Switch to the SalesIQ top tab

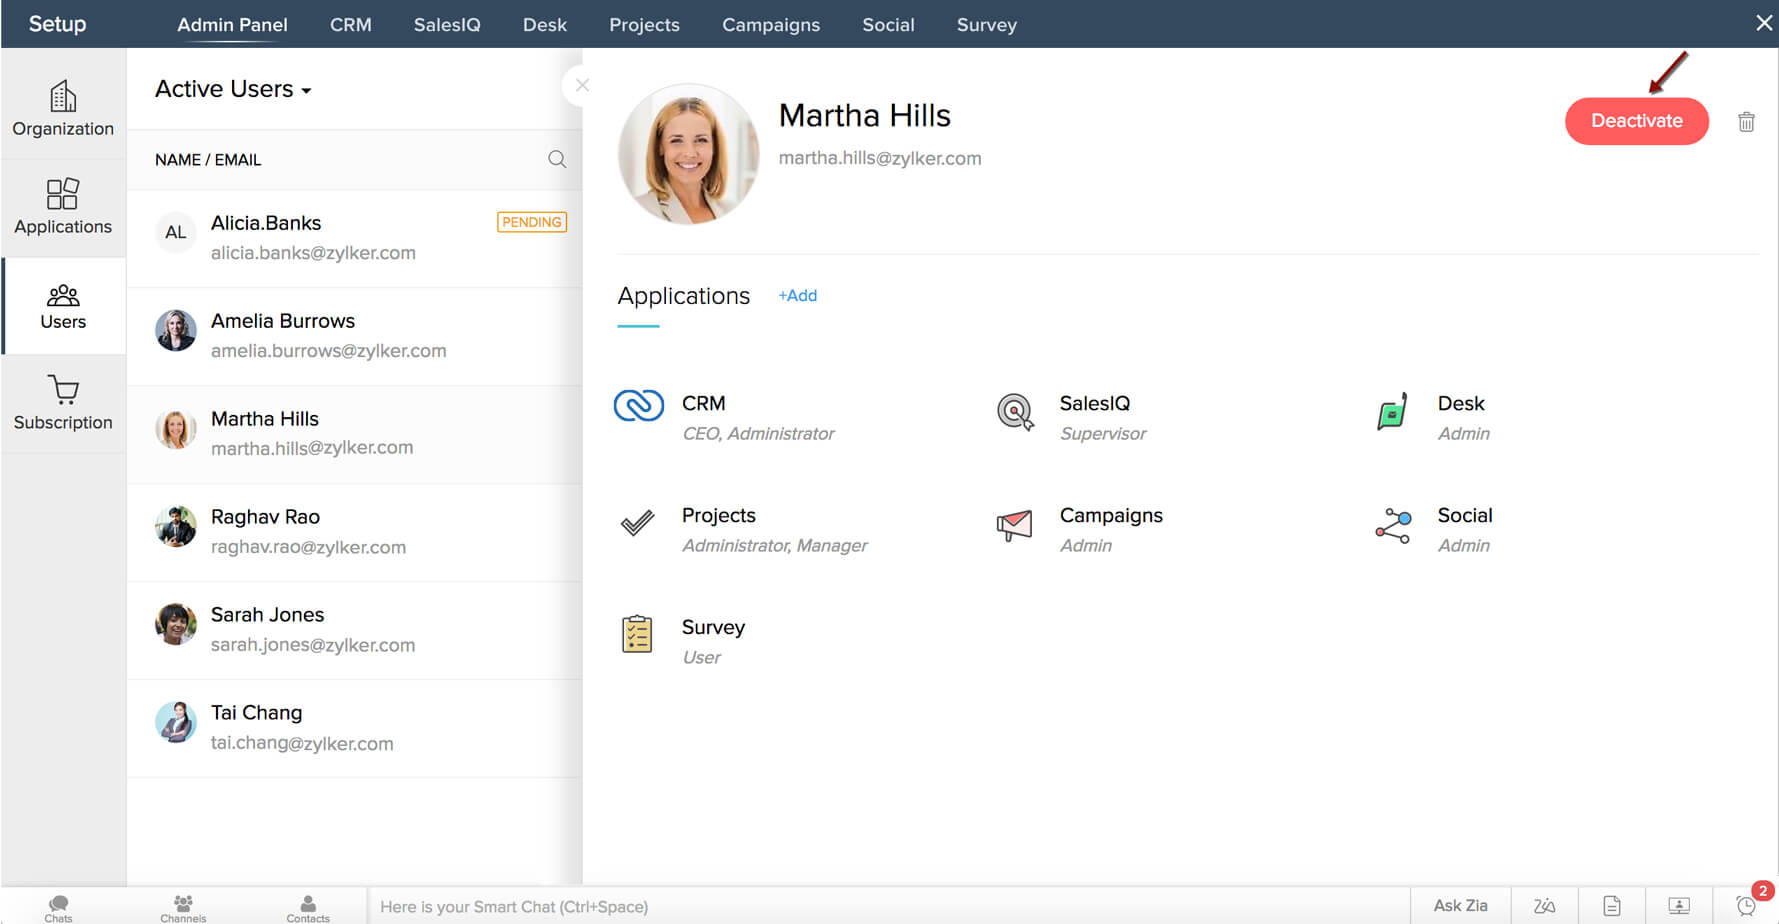click(x=447, y=25)
